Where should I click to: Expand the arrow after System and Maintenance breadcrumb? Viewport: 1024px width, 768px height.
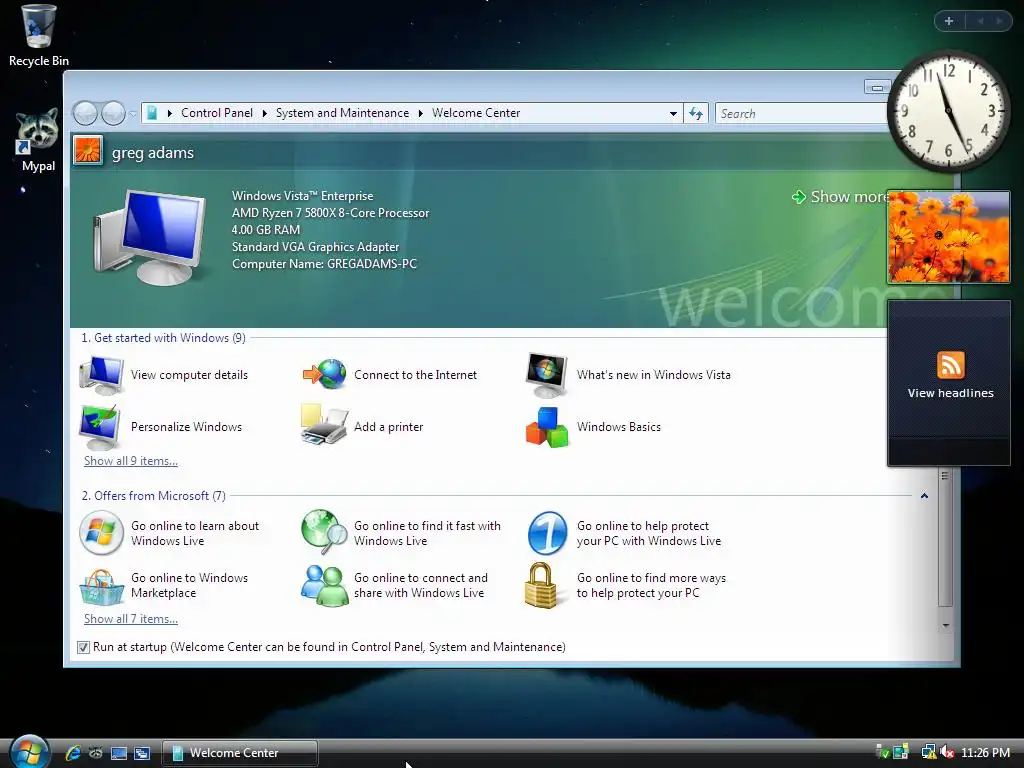coord(421,114)
